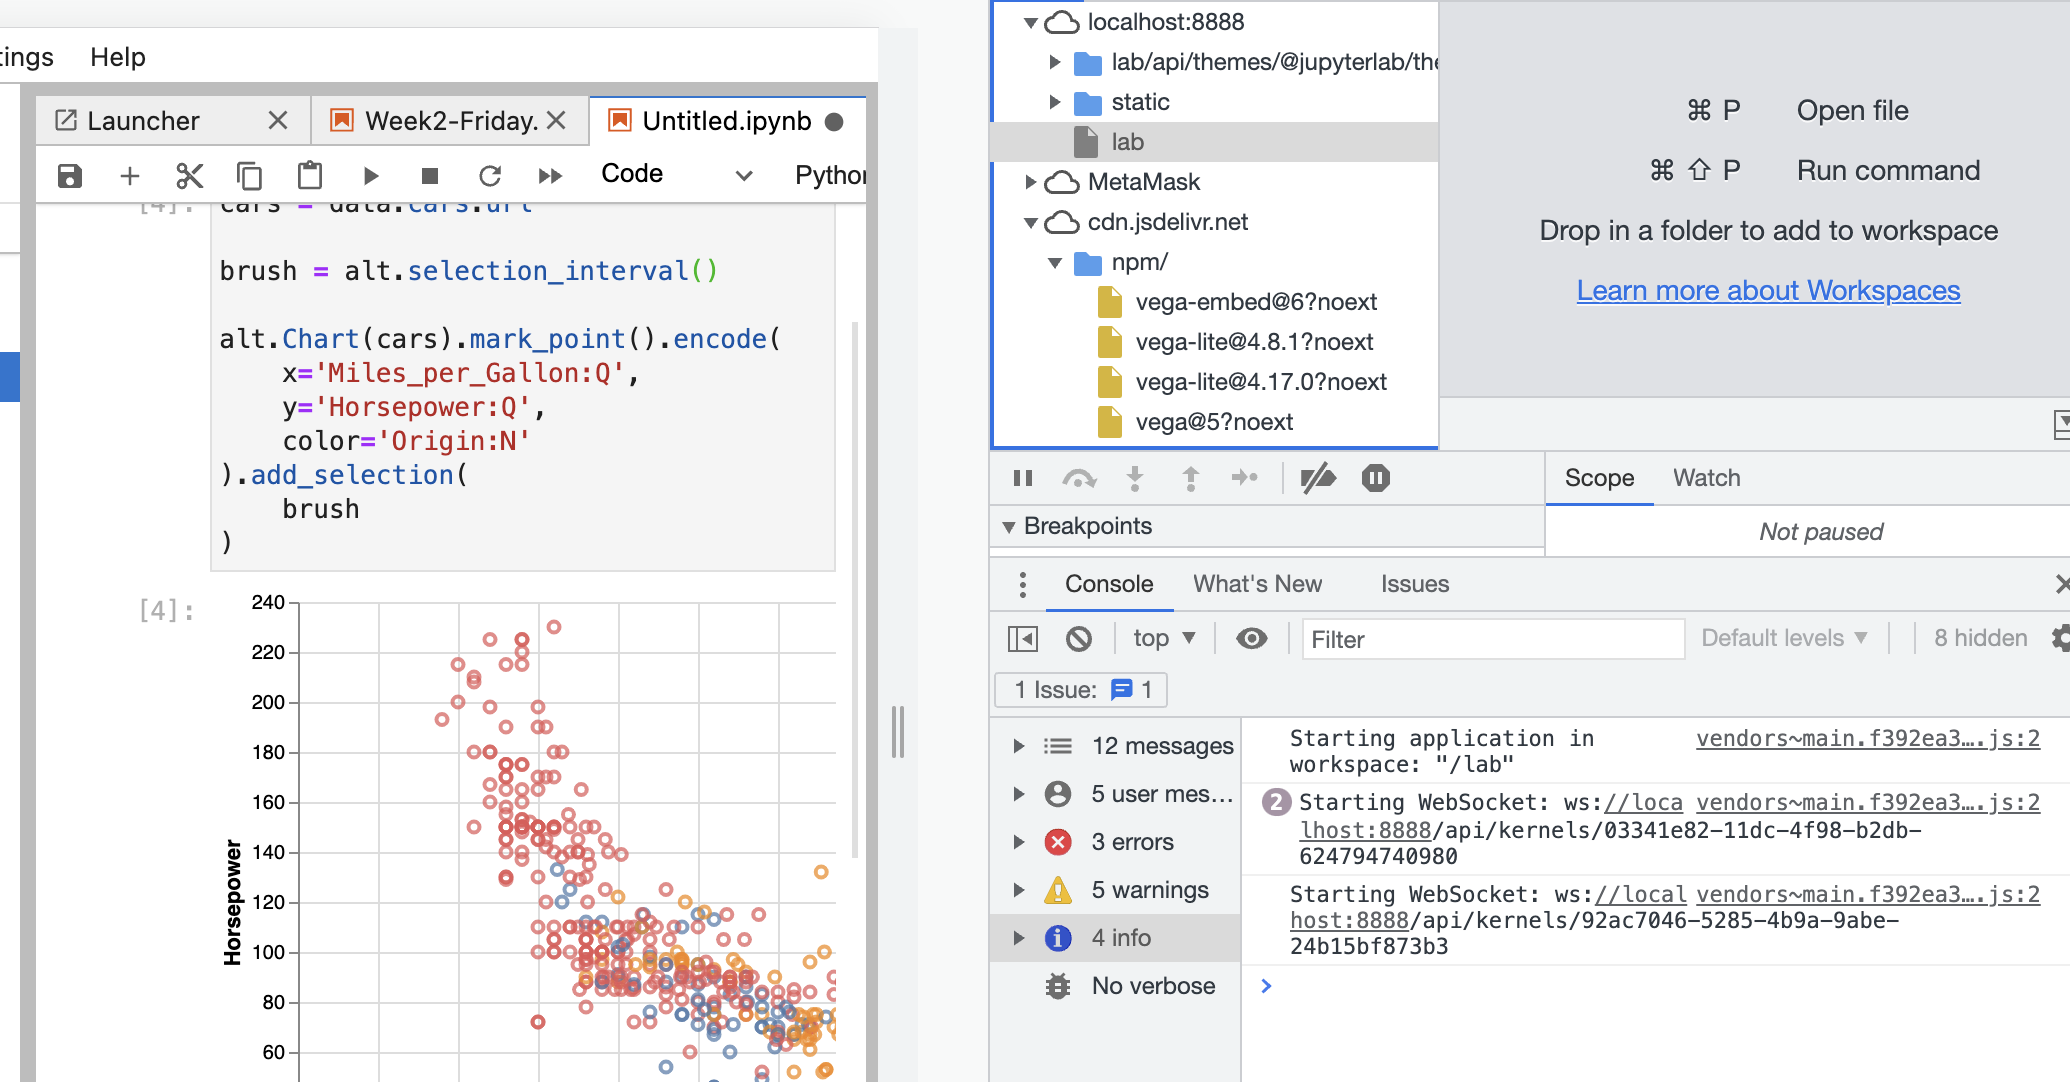The width and height of the screenshot is (2070, 1082).
Task: Save the Untitled.ipynb notebook
Action: coord(69,175)
